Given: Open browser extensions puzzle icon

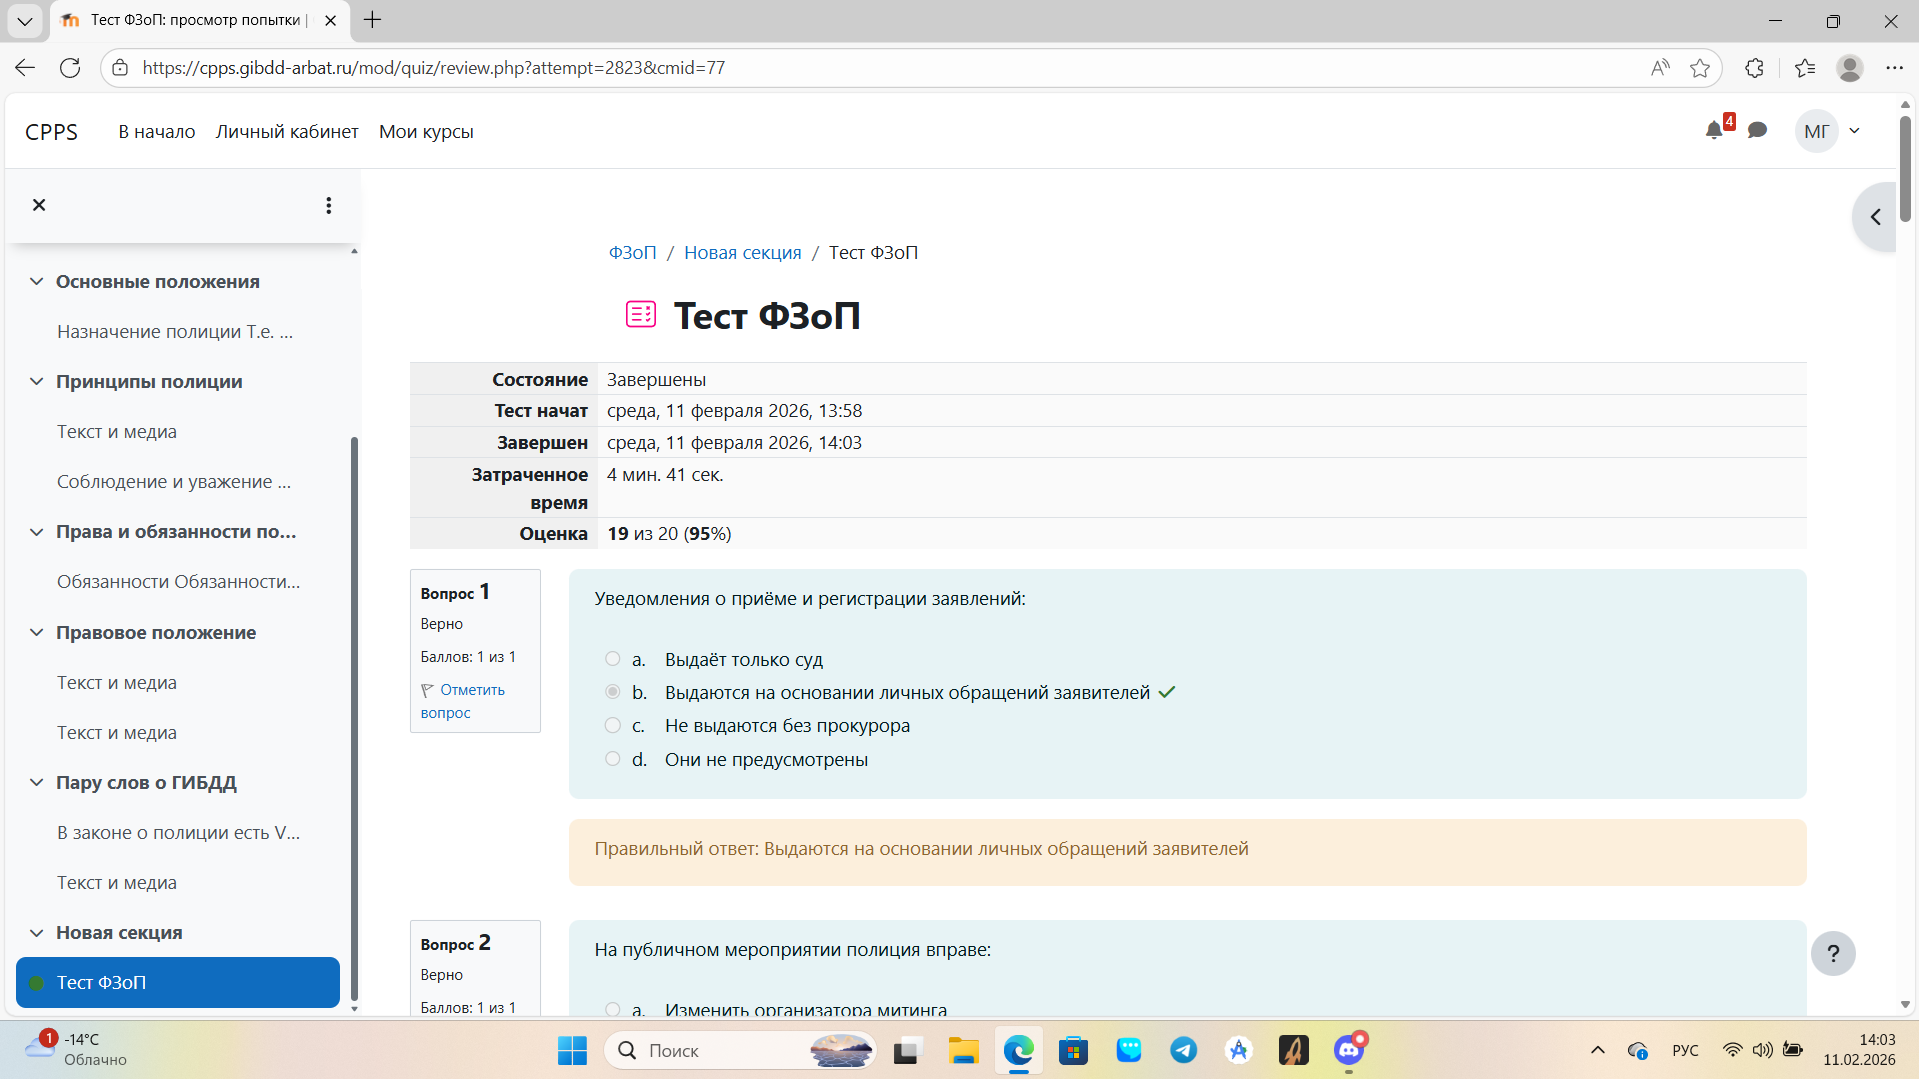Looking at the screenshot, I should pyautogui.click(x=1754, y=68).
